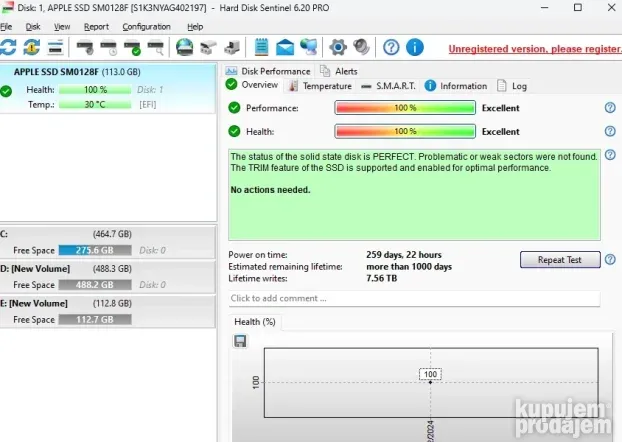Open the Temperature tab
The image size is (622, 442).
(x=321, y=86)
